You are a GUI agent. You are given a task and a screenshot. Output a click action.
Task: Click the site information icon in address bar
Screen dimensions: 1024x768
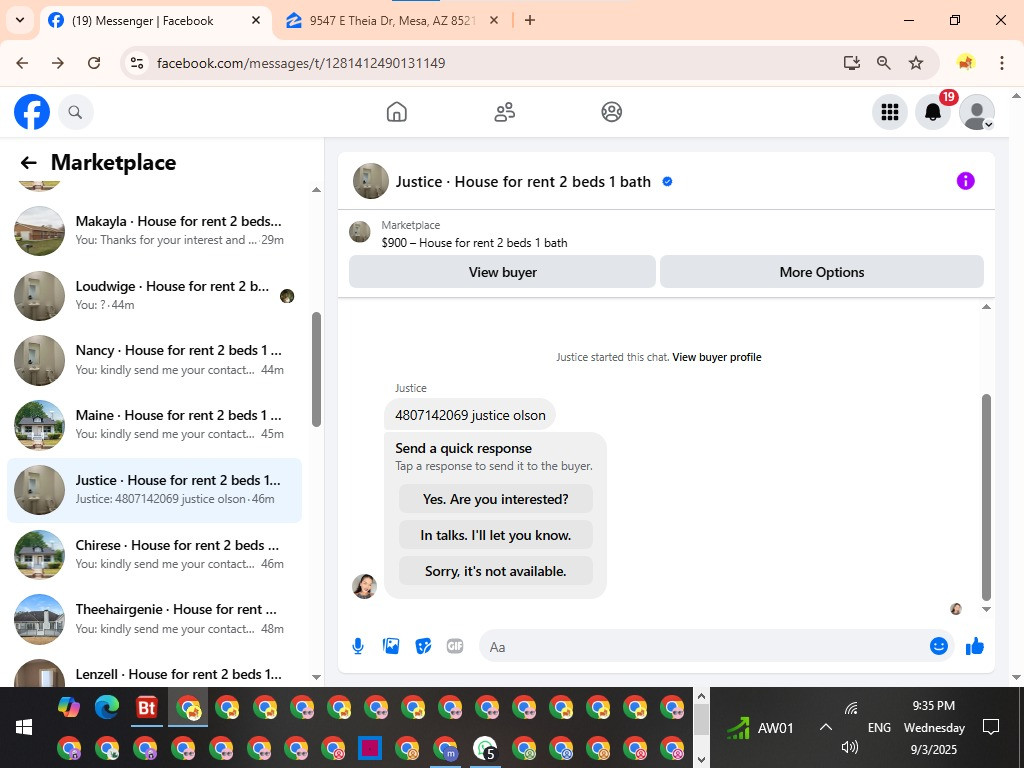click(x=136, y=63)
